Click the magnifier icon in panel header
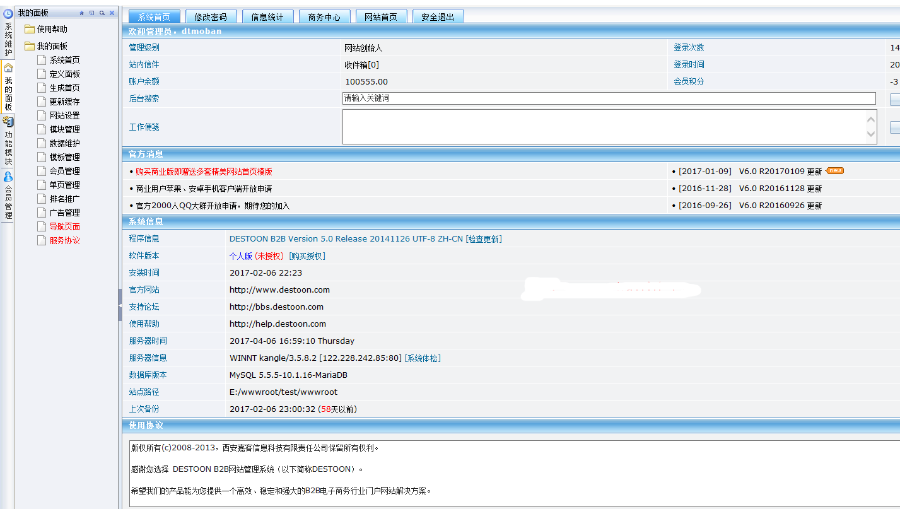 click(x=102, y=13)
